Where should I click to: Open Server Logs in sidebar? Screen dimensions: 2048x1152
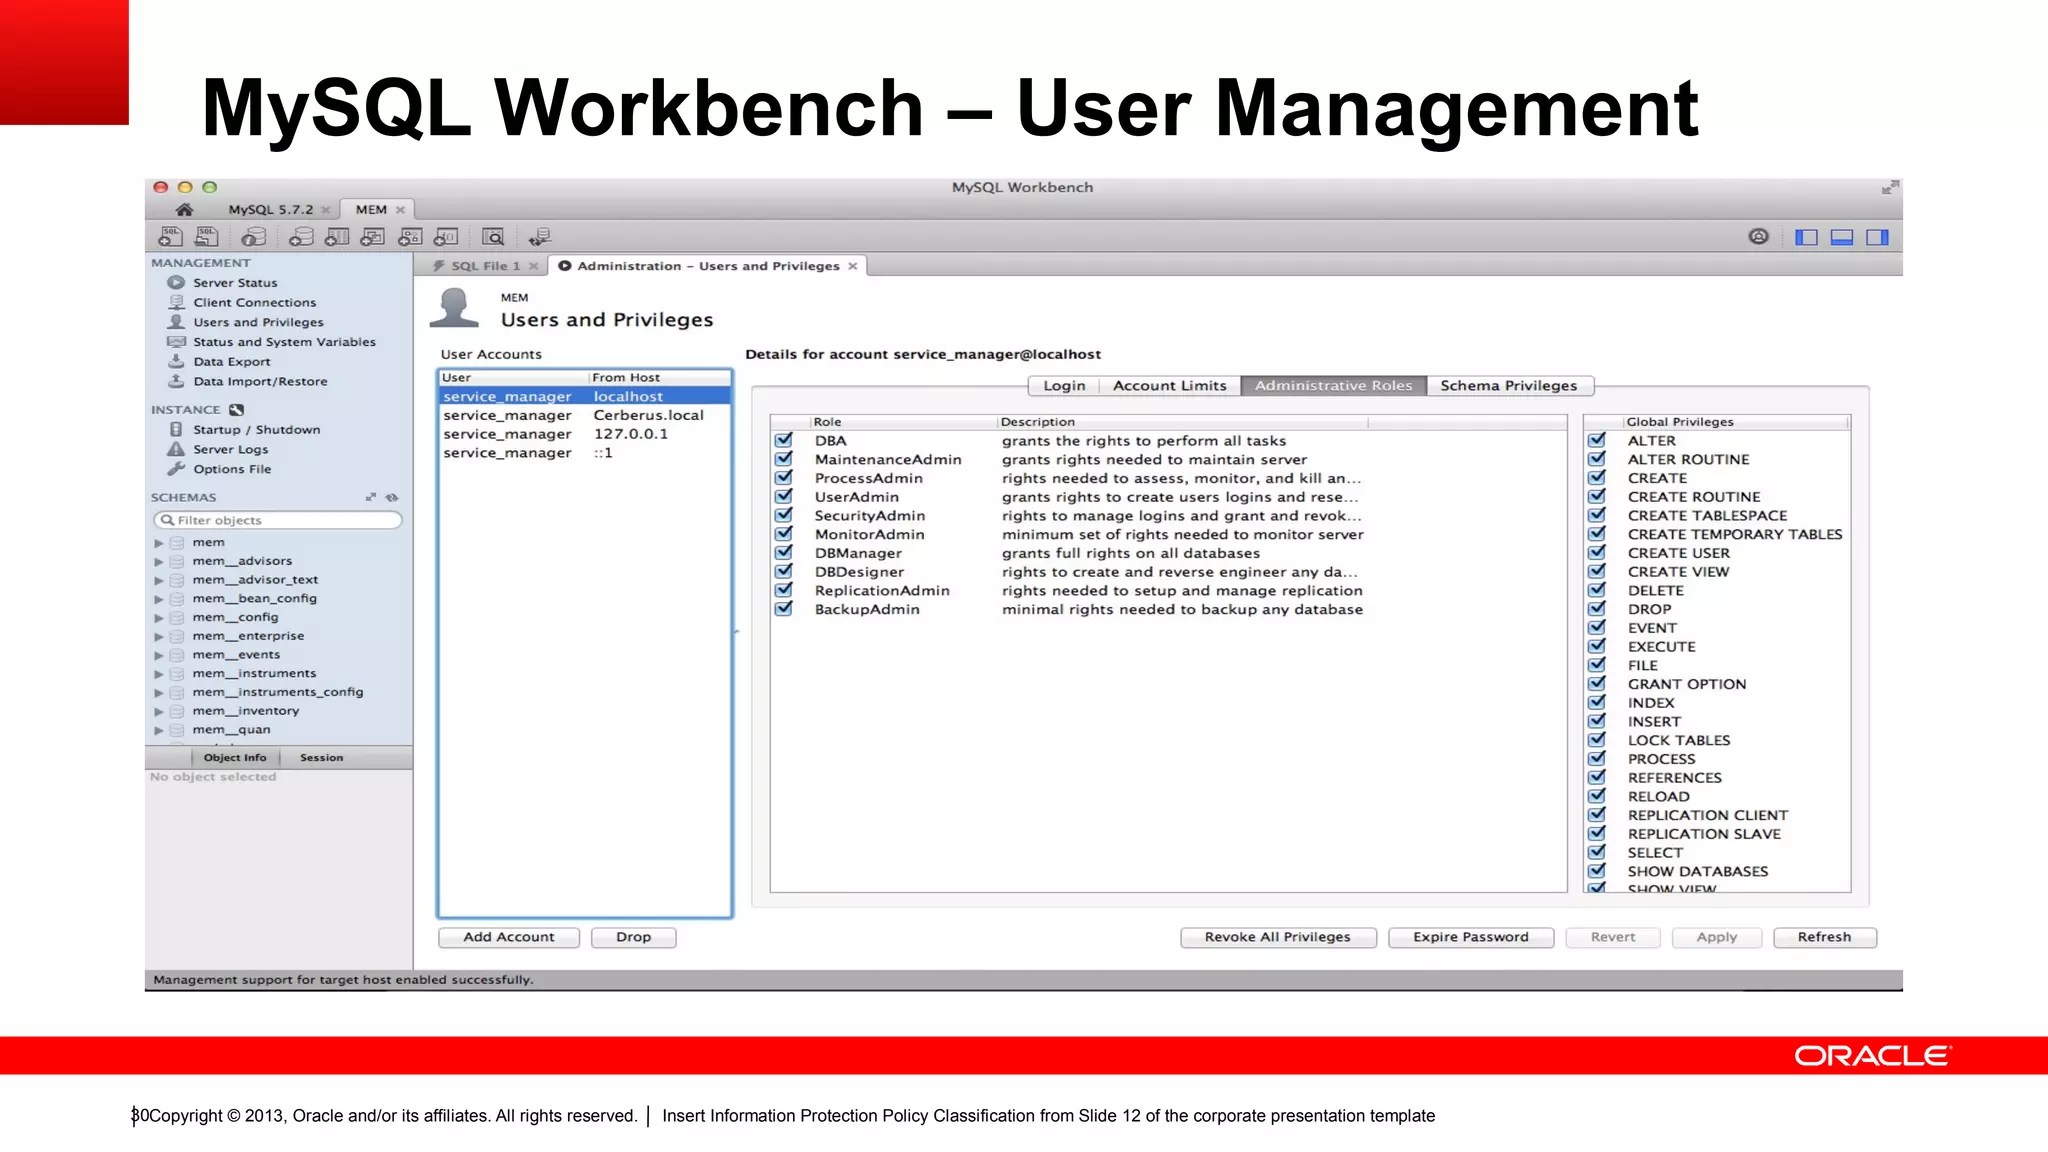pos(230,450)
